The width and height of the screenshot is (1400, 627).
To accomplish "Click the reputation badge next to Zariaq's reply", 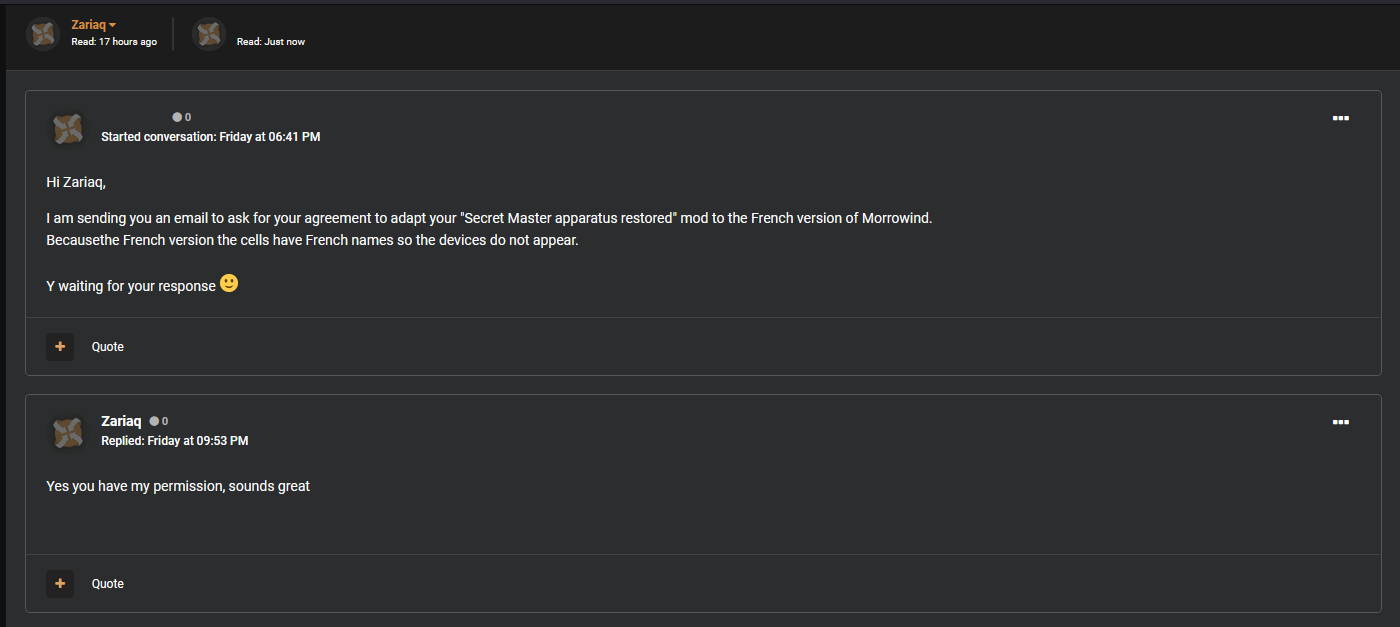I will (x=159, y=421).
